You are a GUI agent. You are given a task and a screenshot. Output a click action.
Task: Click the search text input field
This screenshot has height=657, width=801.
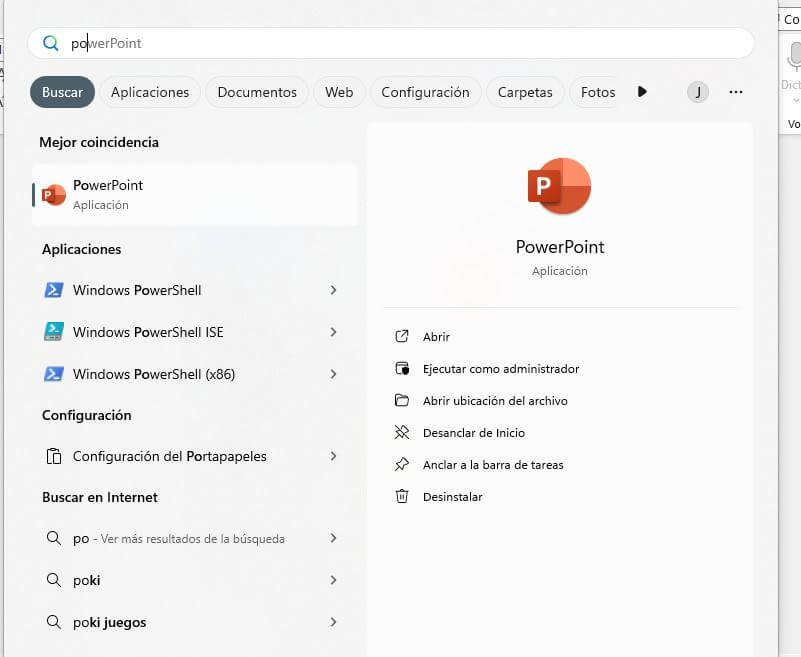400,43
